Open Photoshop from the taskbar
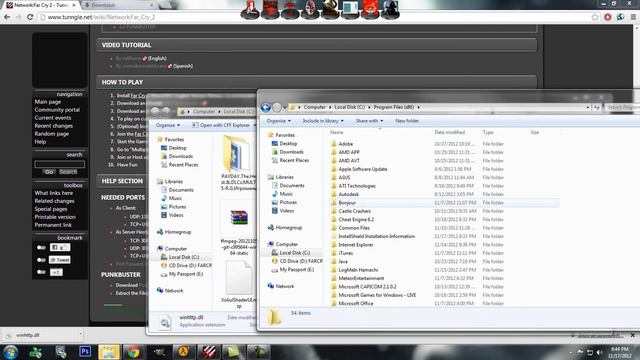The width and height of the screenshot is (640, 360). tap(85, 351)
